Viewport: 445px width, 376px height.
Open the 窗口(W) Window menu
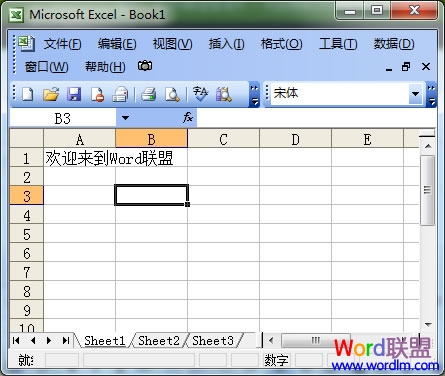[47, 67]
